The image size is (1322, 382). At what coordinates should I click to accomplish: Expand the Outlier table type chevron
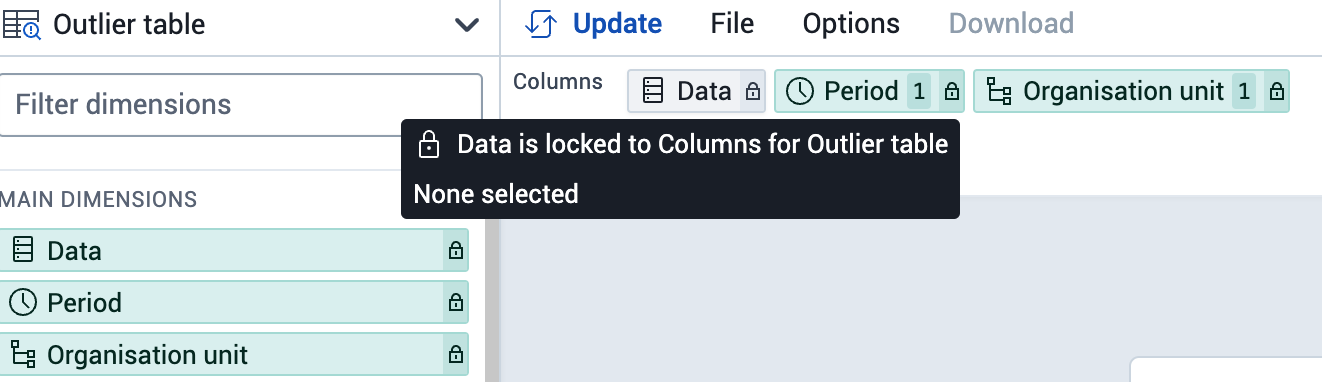[x=467, y=25]
